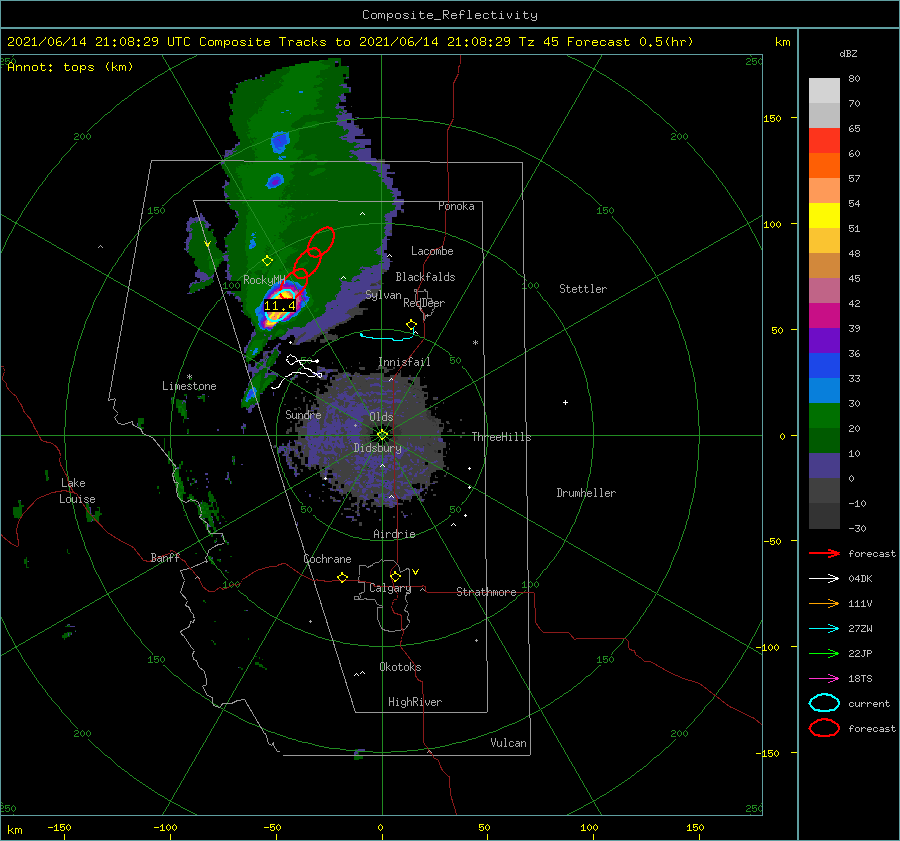This screenshot has height=841, width=900.
Task: Click the Annot: tops (km) label
Action: pyautogui.click(x=70, y=67)
